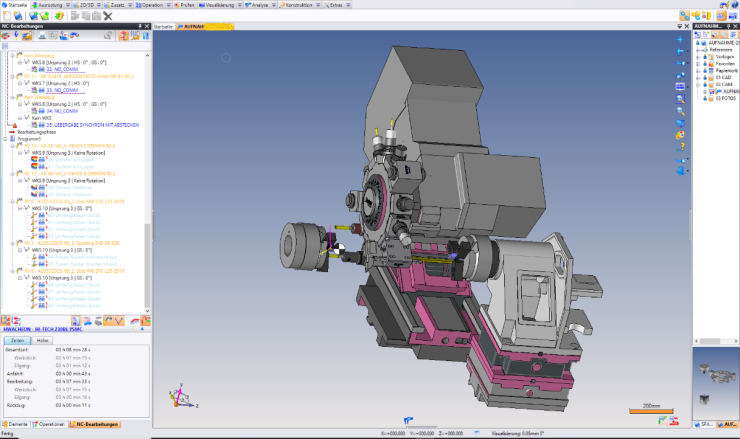Click the new document icon in top toolbar
The image size is (740, 439).
(x=7, y=16)
